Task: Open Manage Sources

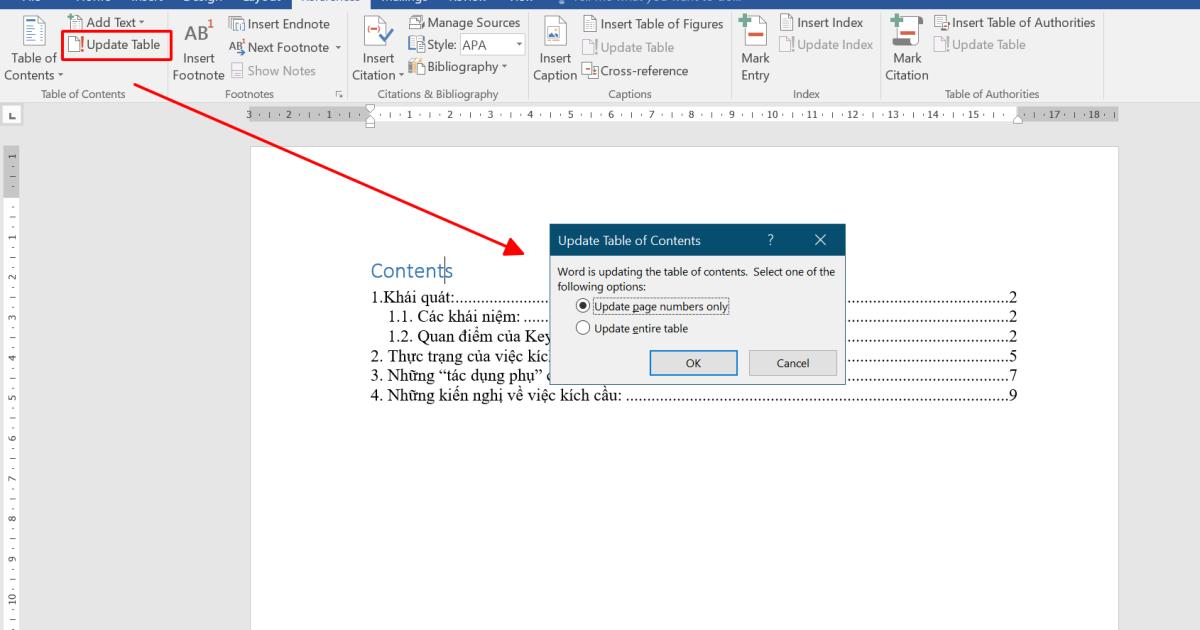Action: pyautogui.click(x=465, y=22)
